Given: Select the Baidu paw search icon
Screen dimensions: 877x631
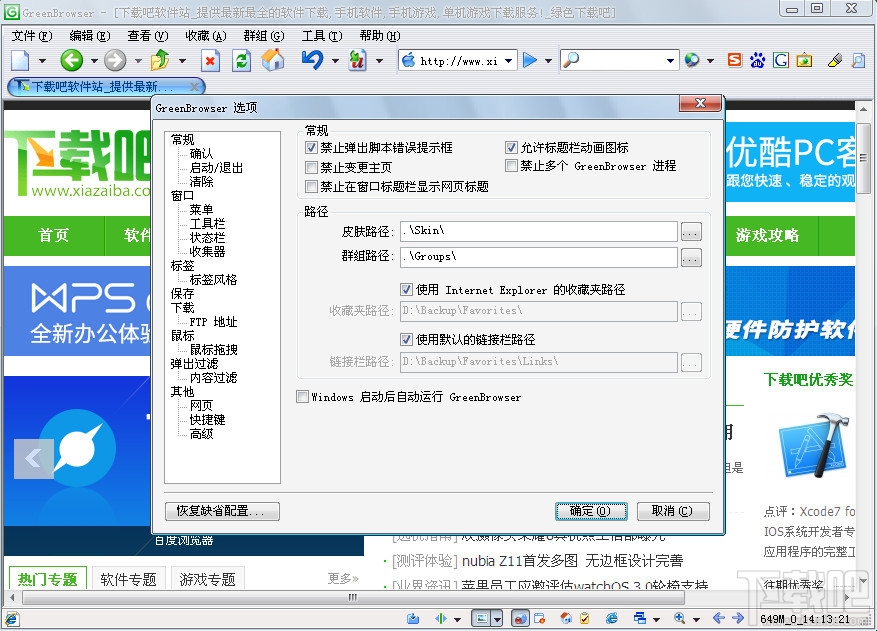Looking at the screenshot, I should click(757, 60).
